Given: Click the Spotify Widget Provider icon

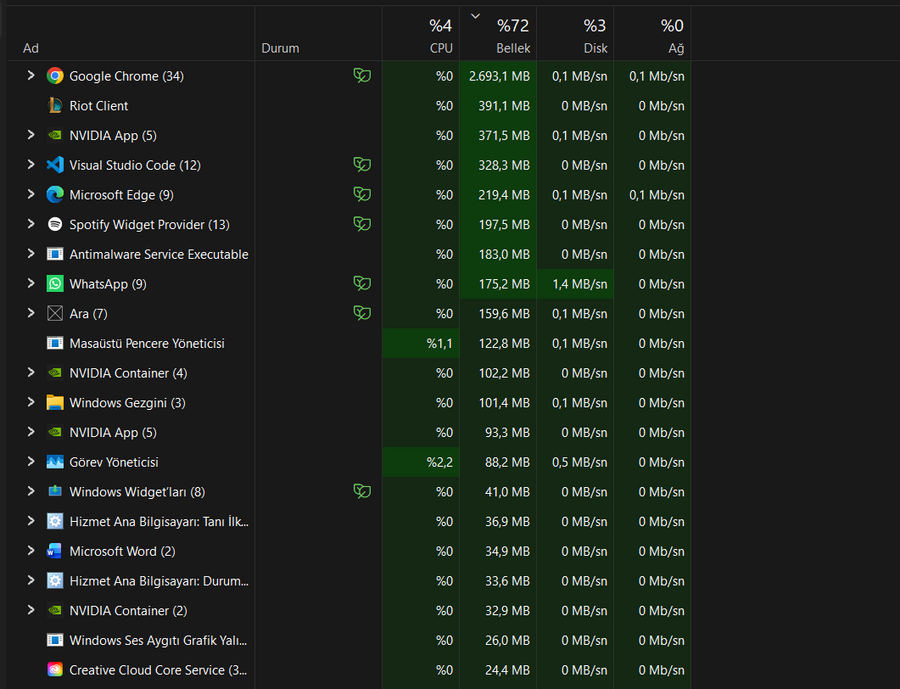Looking at the screenshot, I should 55,224.
